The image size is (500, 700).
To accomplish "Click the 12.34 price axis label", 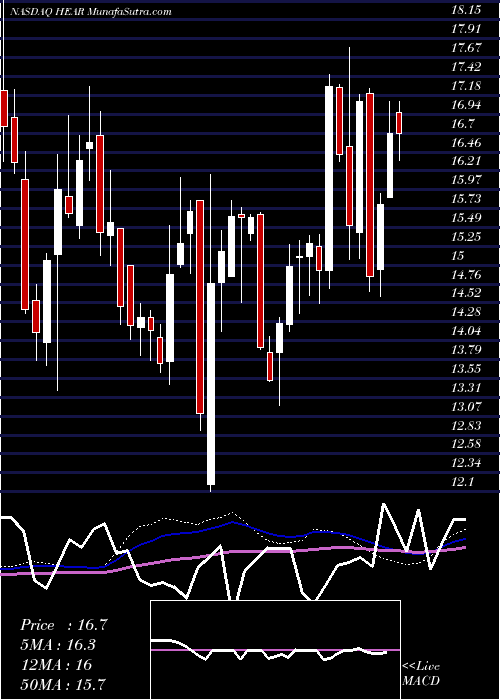I will pos(466,462).
